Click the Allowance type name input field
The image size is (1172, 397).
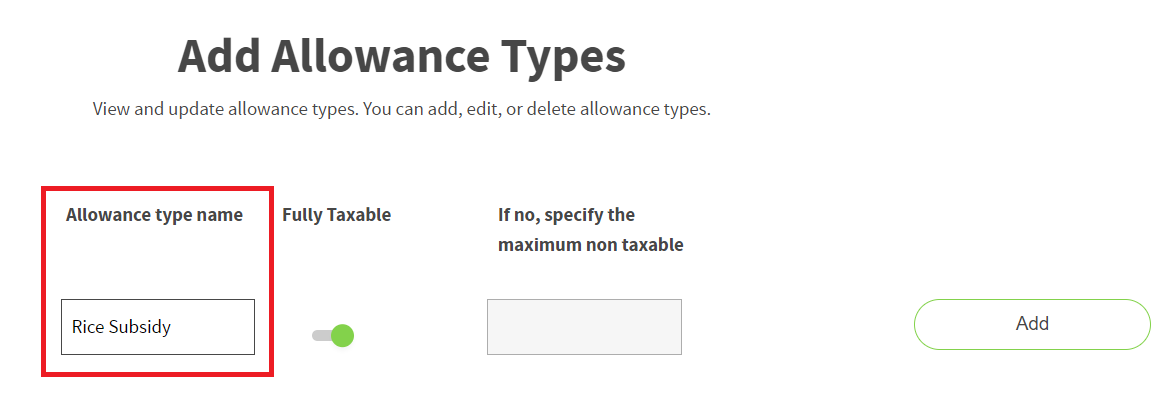[158, 327]
